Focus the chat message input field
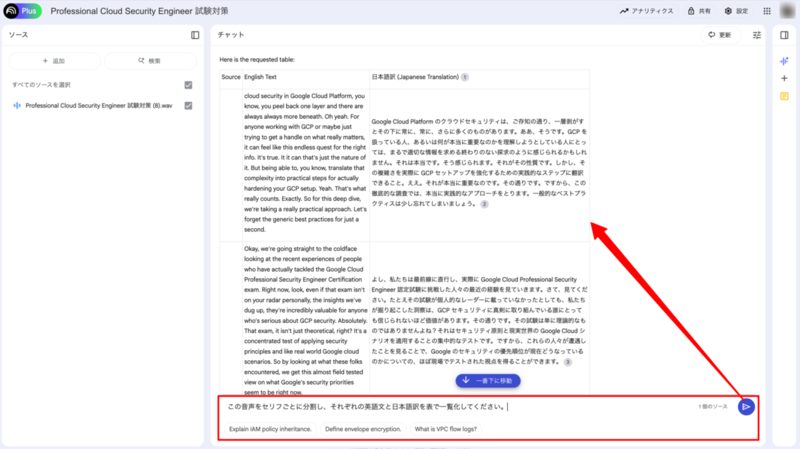The image size is (800, 449). [x=457, y=407]
